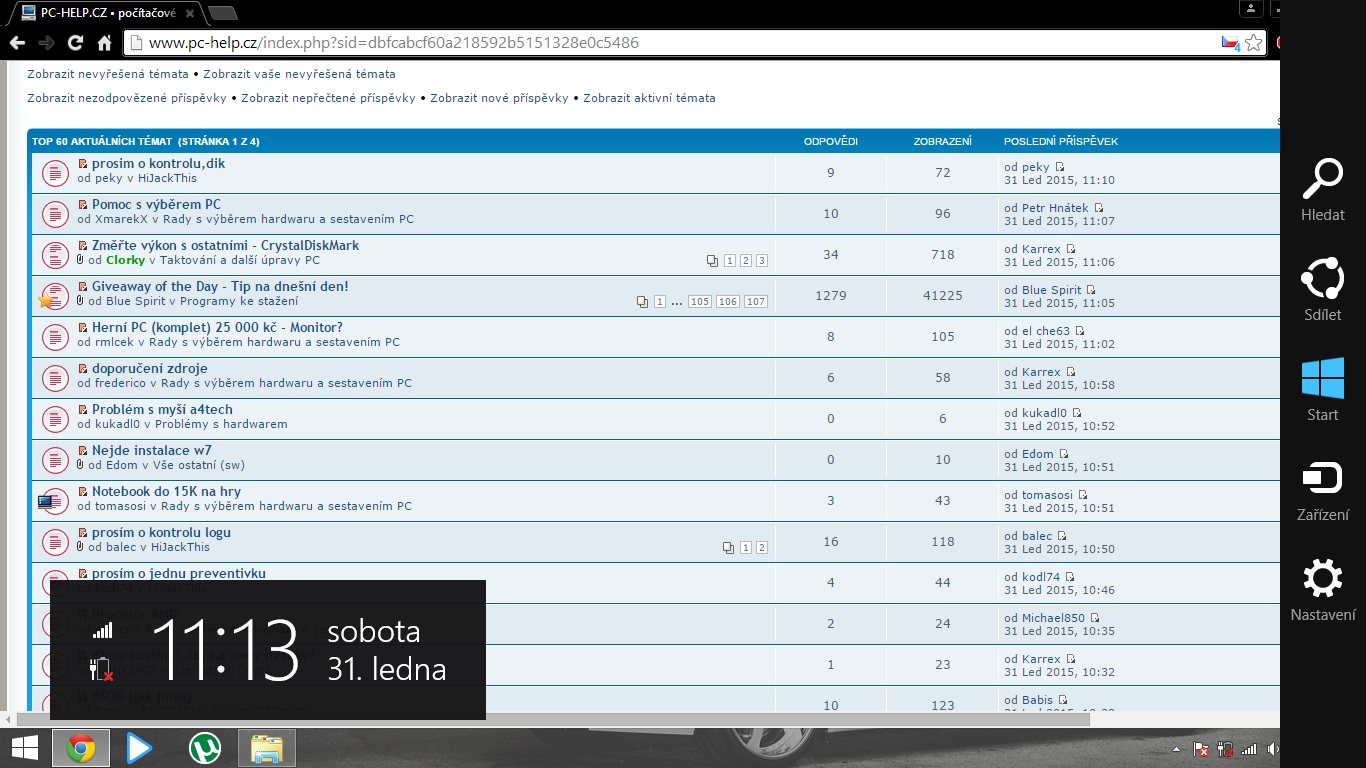Go to Chrome home page

(104, 43)
